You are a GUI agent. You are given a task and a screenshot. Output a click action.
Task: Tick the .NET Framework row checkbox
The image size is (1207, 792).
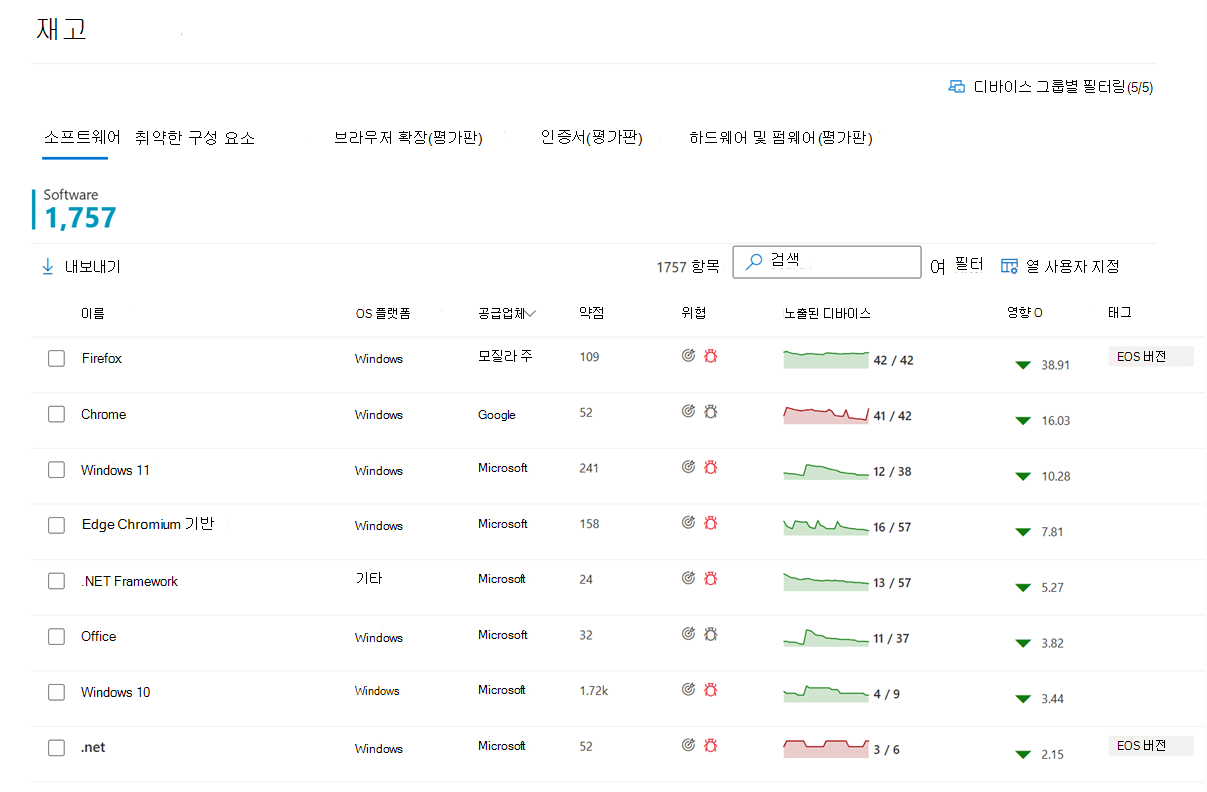point(57,581)
